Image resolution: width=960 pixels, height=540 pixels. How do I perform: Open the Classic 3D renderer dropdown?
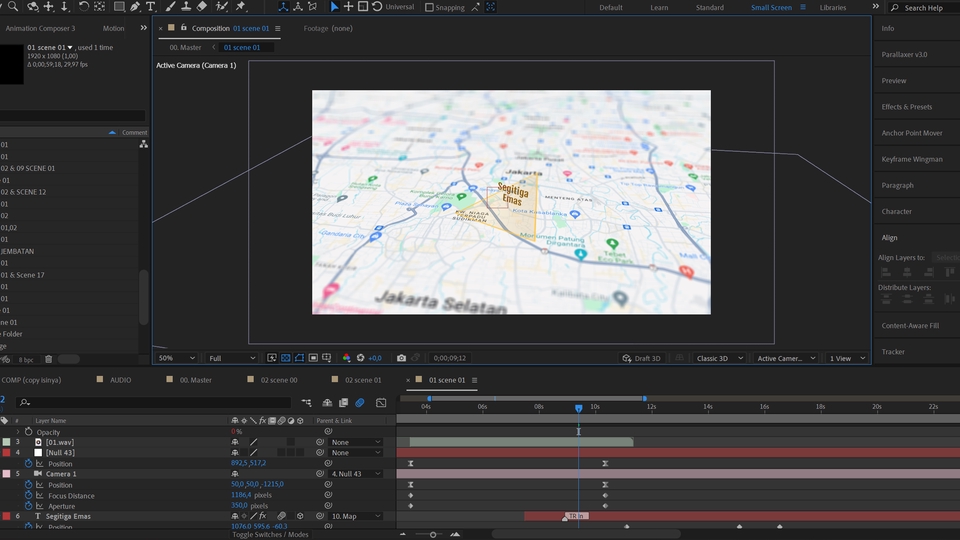point(719,358)
